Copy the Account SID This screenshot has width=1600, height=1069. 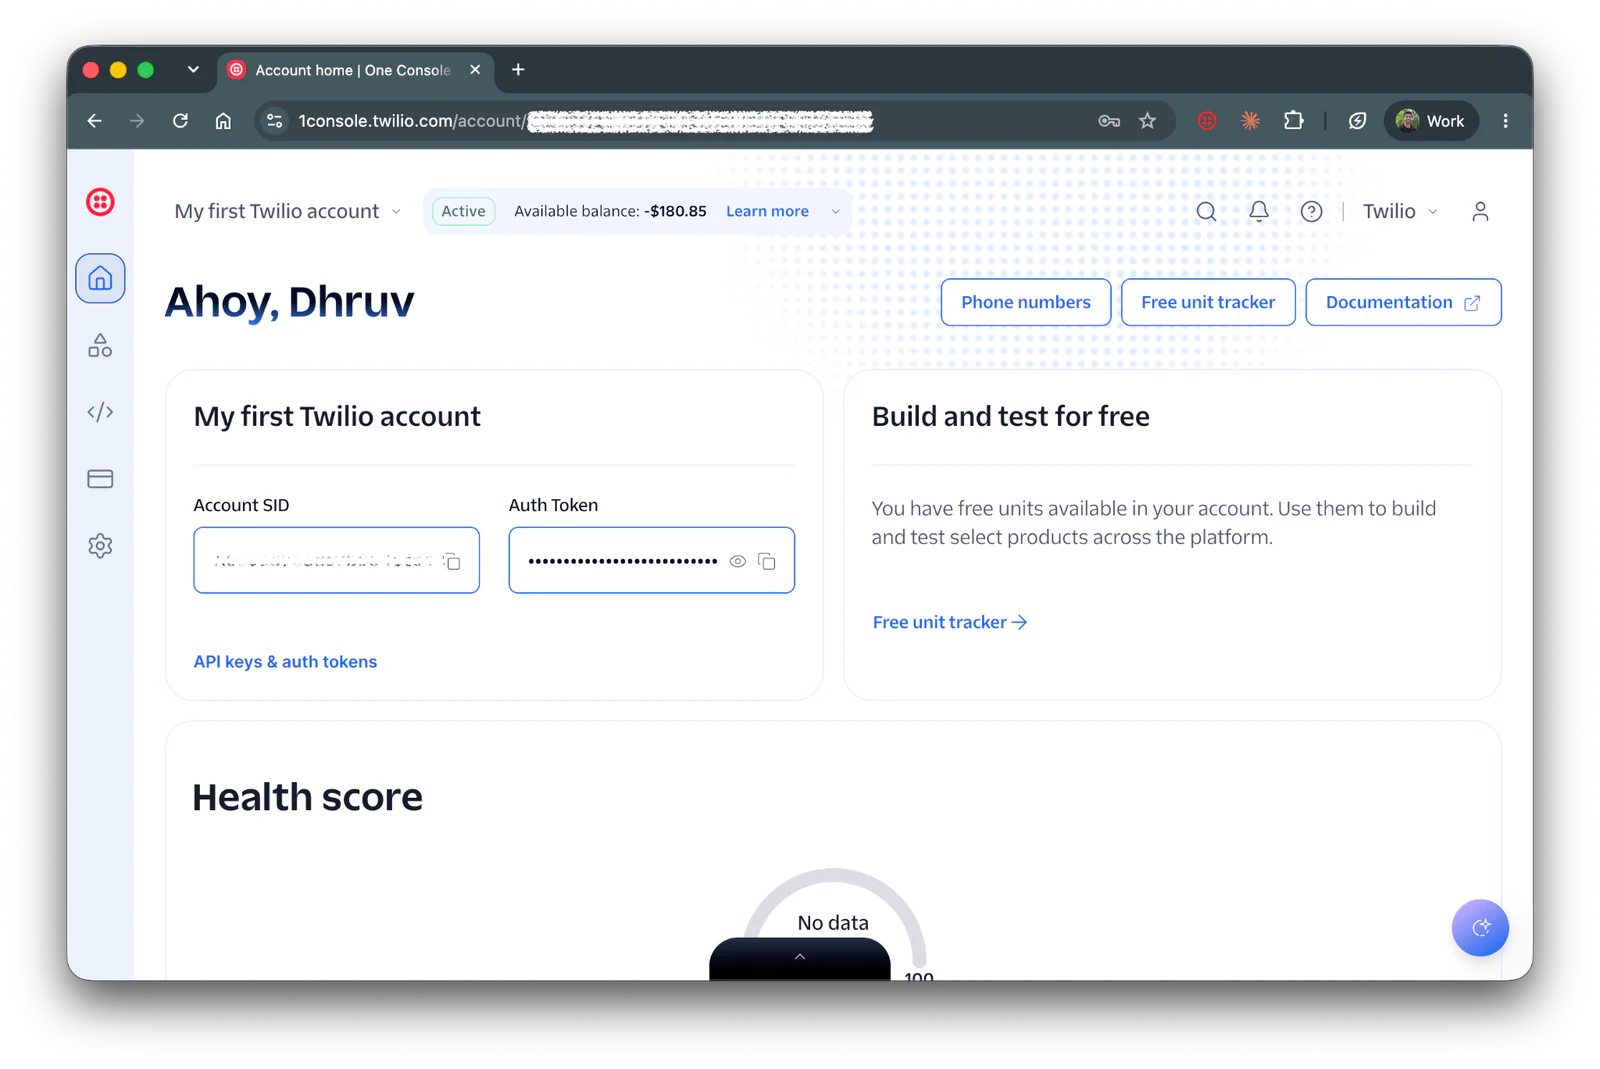(x=452, y=561)
